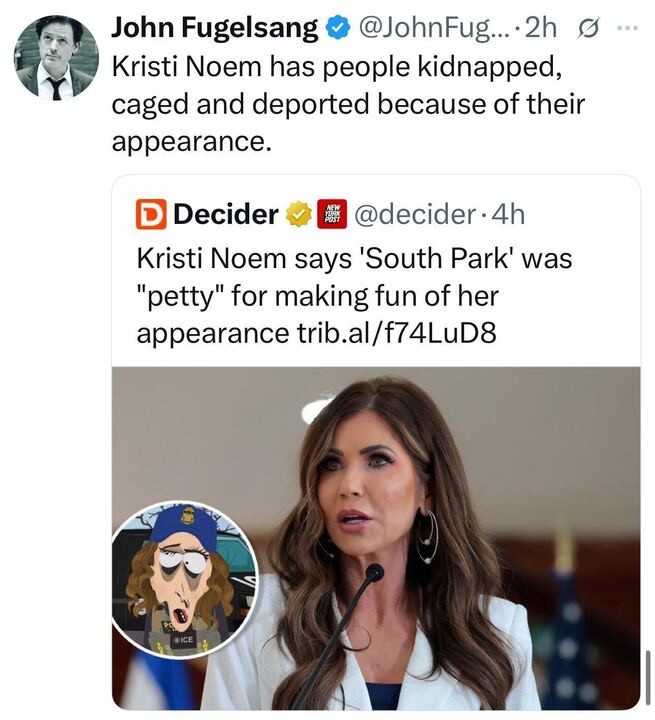Click the scrollbar at the right edge
The height and width of the screenshot is (720, 655).
649,676
